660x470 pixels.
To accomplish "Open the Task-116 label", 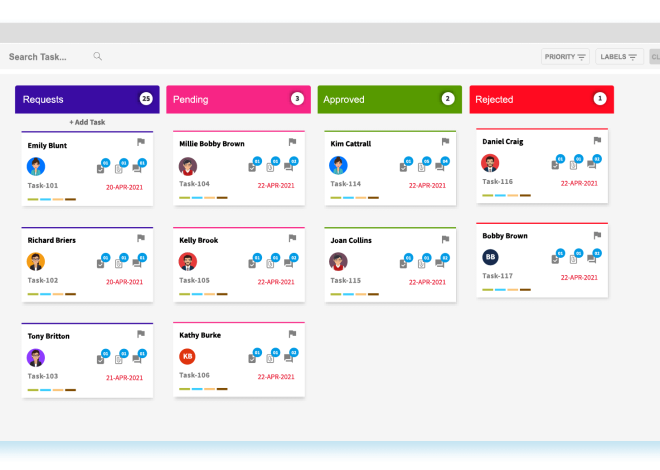I will point(498,182).
